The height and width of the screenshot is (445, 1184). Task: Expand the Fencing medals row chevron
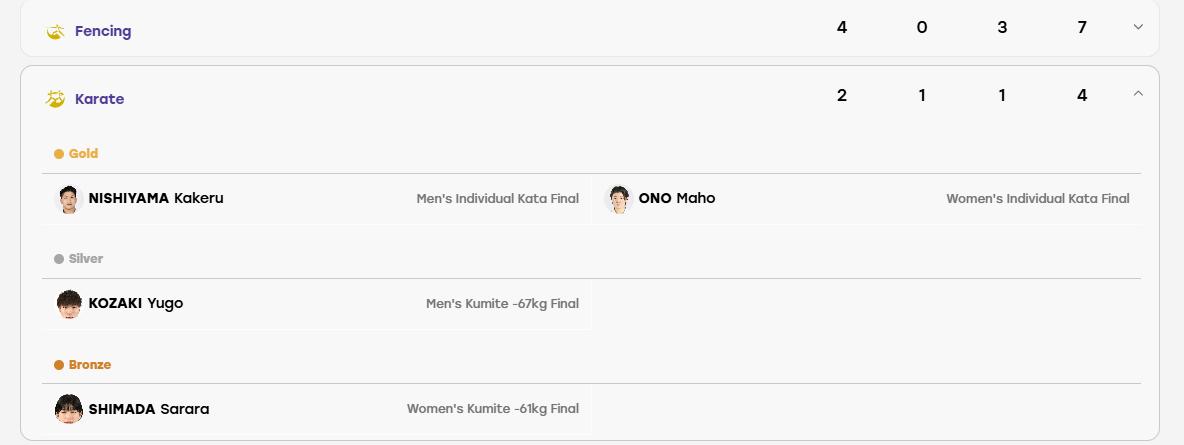coord(1139,27)
